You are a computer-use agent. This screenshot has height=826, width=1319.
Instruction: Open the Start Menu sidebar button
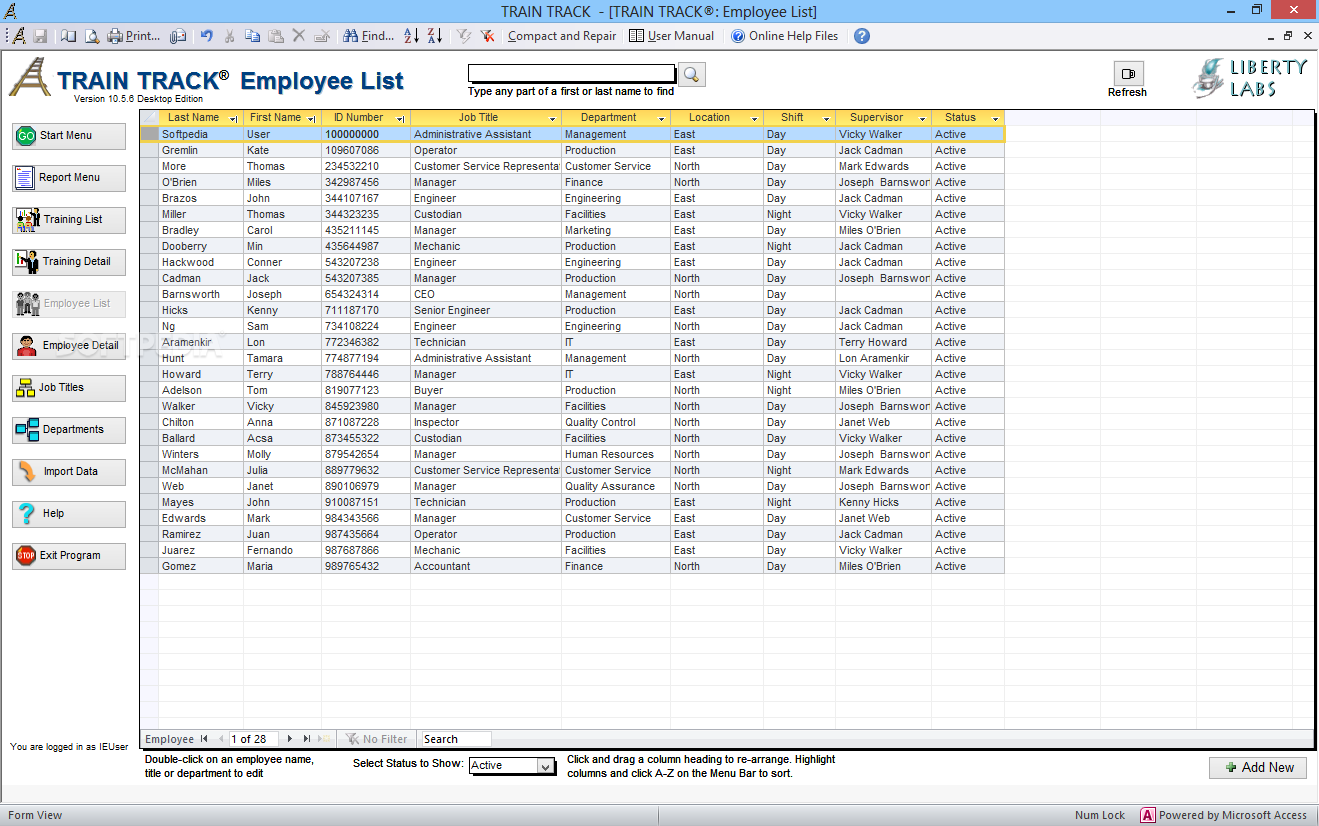[x=69, y=136]
